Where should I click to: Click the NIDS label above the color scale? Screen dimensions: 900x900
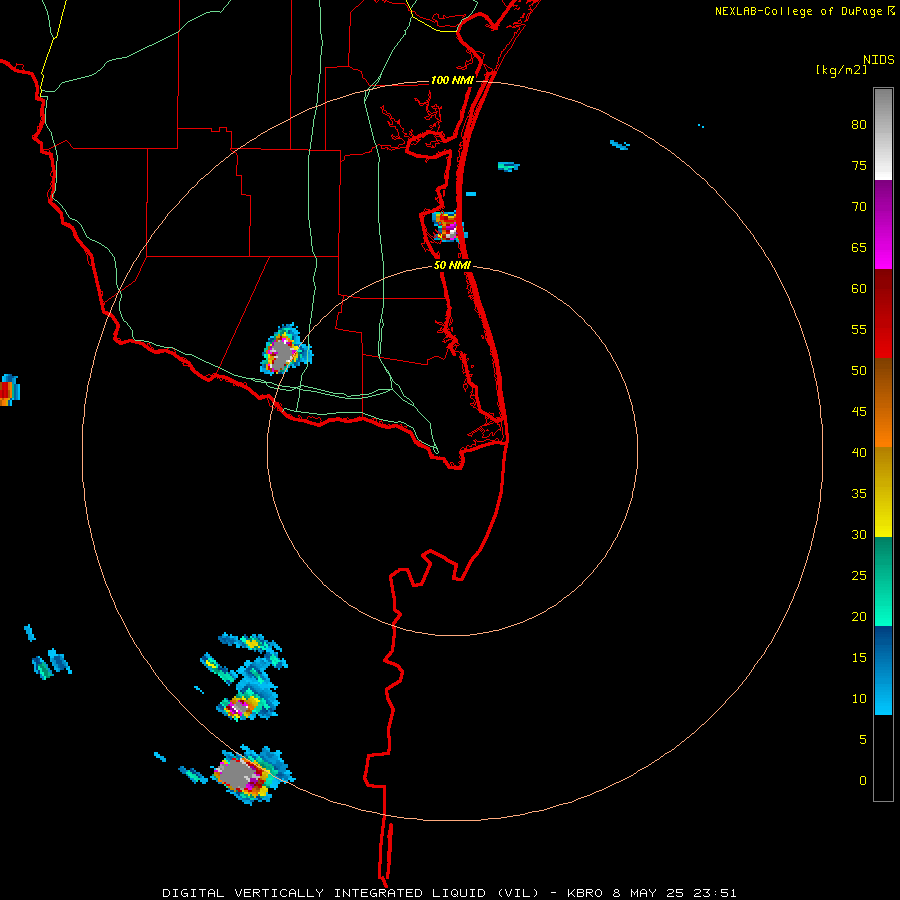pos(878,59)
